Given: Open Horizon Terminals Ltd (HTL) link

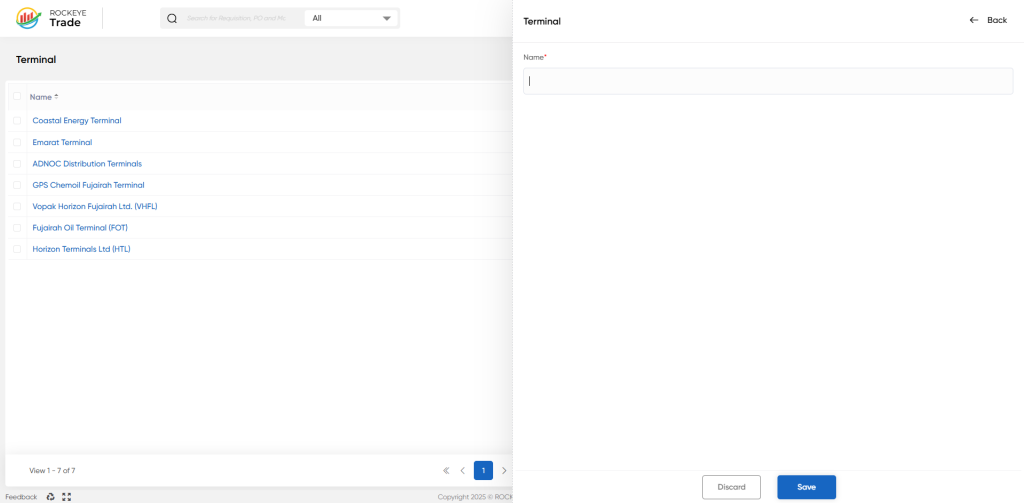Looking at the screenshot, I should click(x=82, y=250).
